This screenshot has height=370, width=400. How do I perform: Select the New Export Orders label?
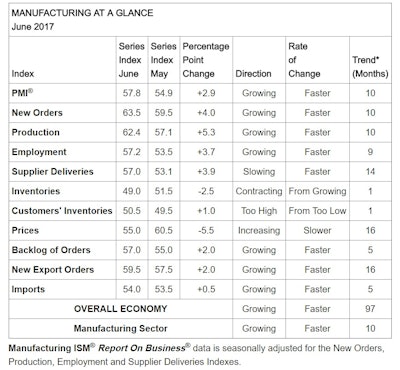pos(53,270)
